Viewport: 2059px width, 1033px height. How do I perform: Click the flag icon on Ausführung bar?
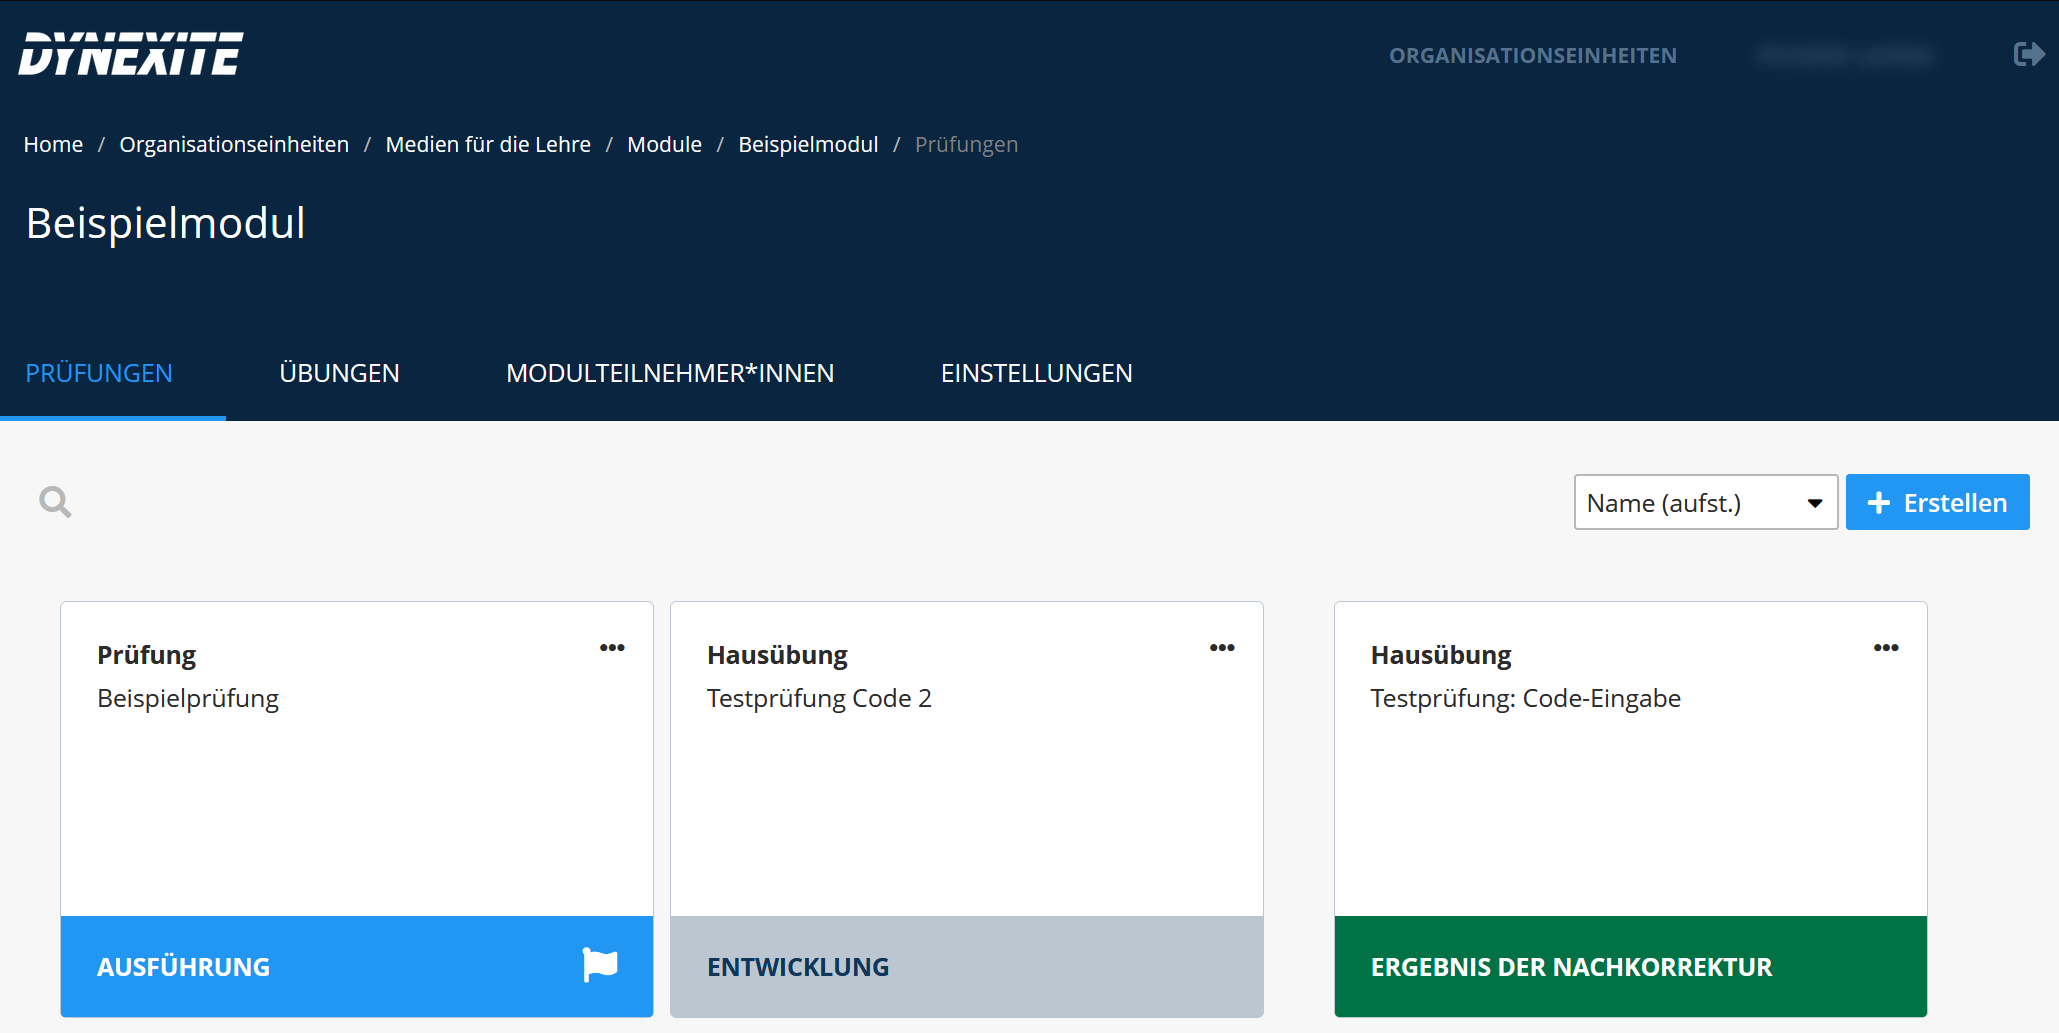[600, 965]
